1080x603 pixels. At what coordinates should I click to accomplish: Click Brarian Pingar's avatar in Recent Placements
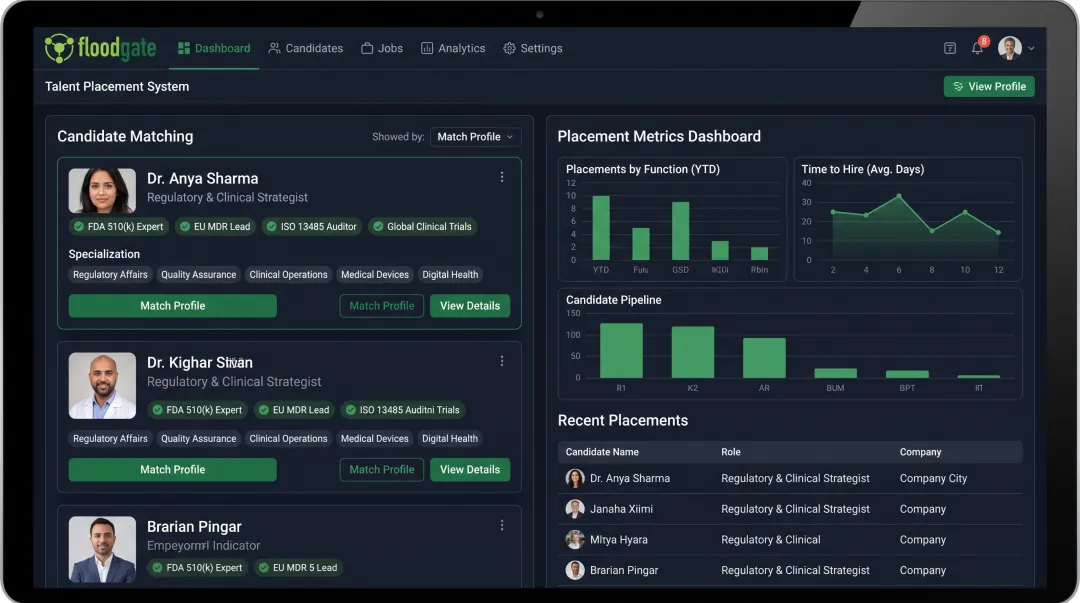pos(575,571)
